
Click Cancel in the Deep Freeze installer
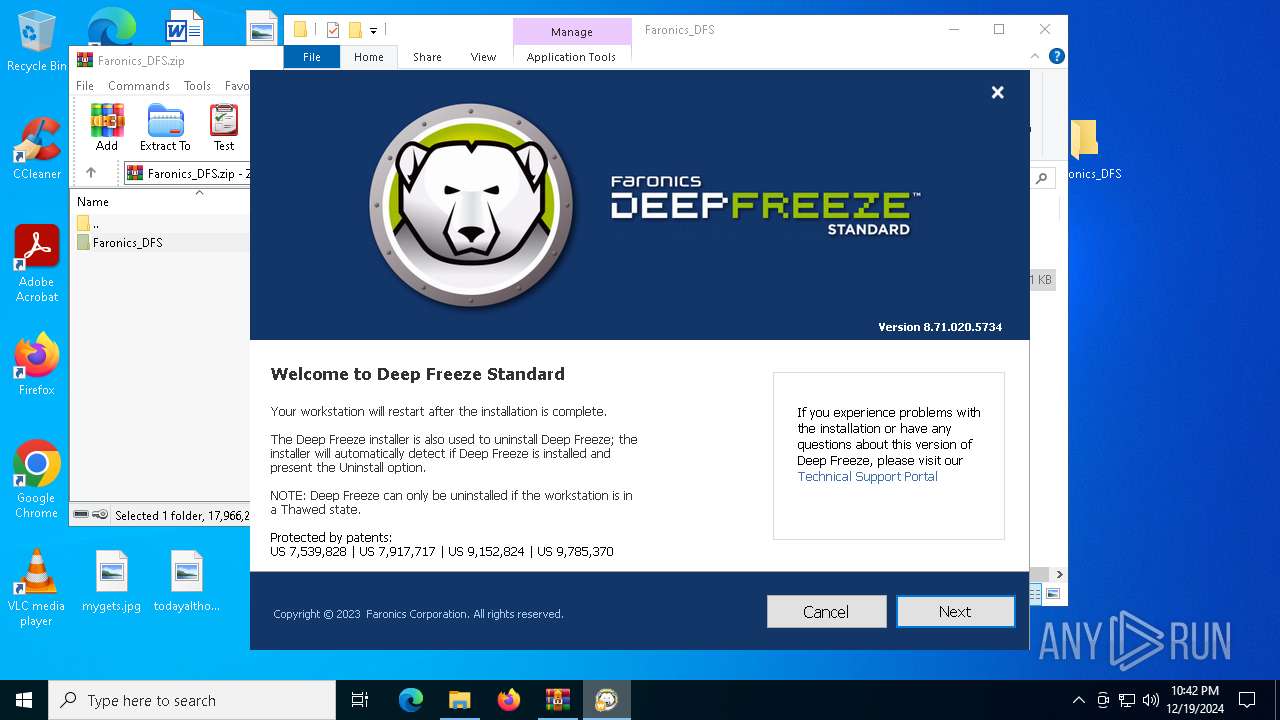coord(826,611)
